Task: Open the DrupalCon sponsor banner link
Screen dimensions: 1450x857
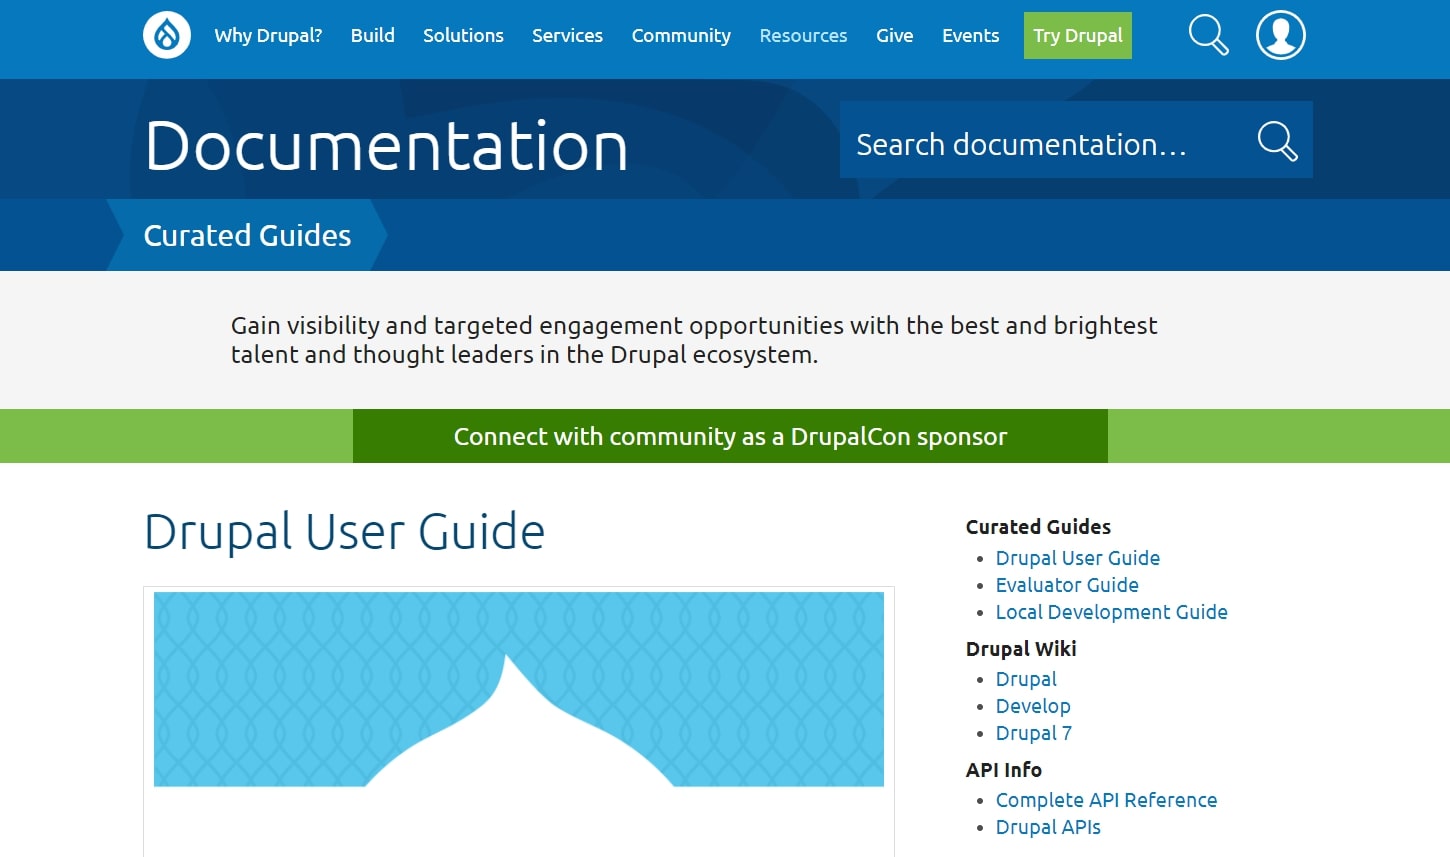Action: [x=730, y=436]
